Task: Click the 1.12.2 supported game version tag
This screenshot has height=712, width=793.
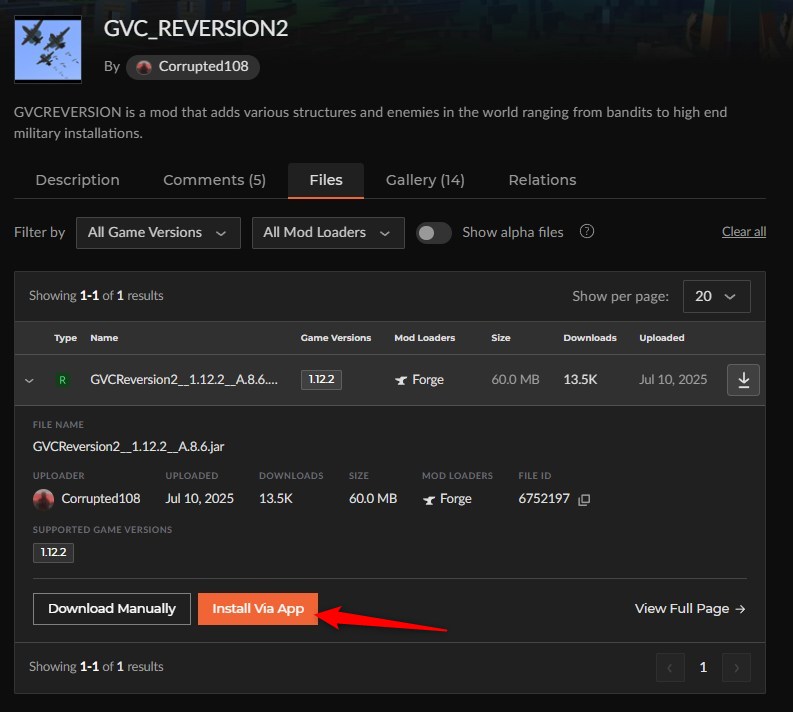Action: [x=53, y=553]
